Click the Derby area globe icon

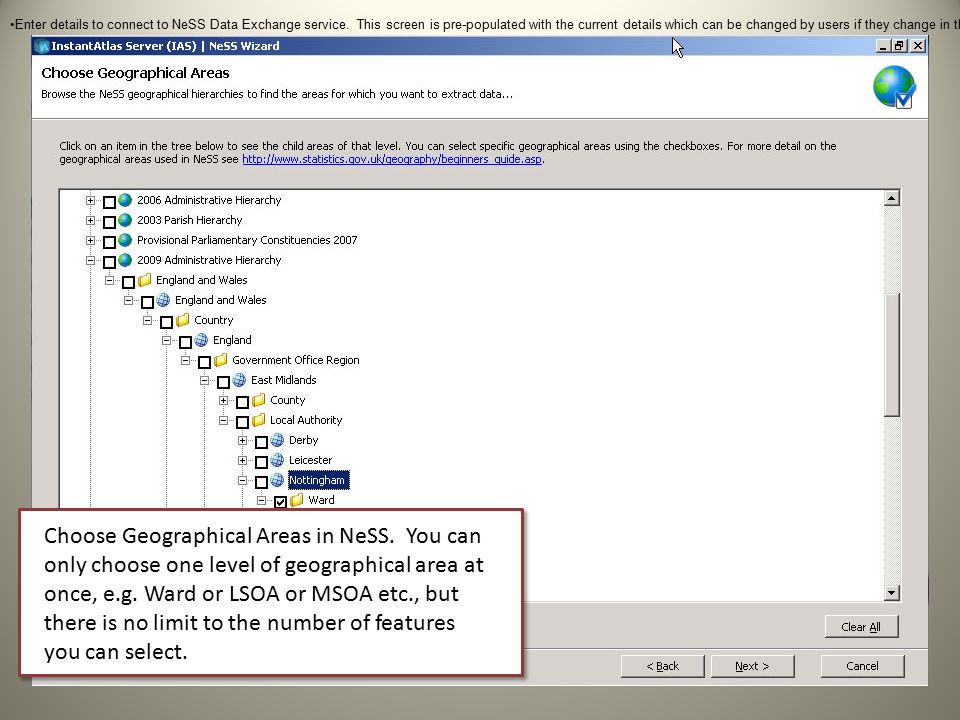click(x=277, y=440)
